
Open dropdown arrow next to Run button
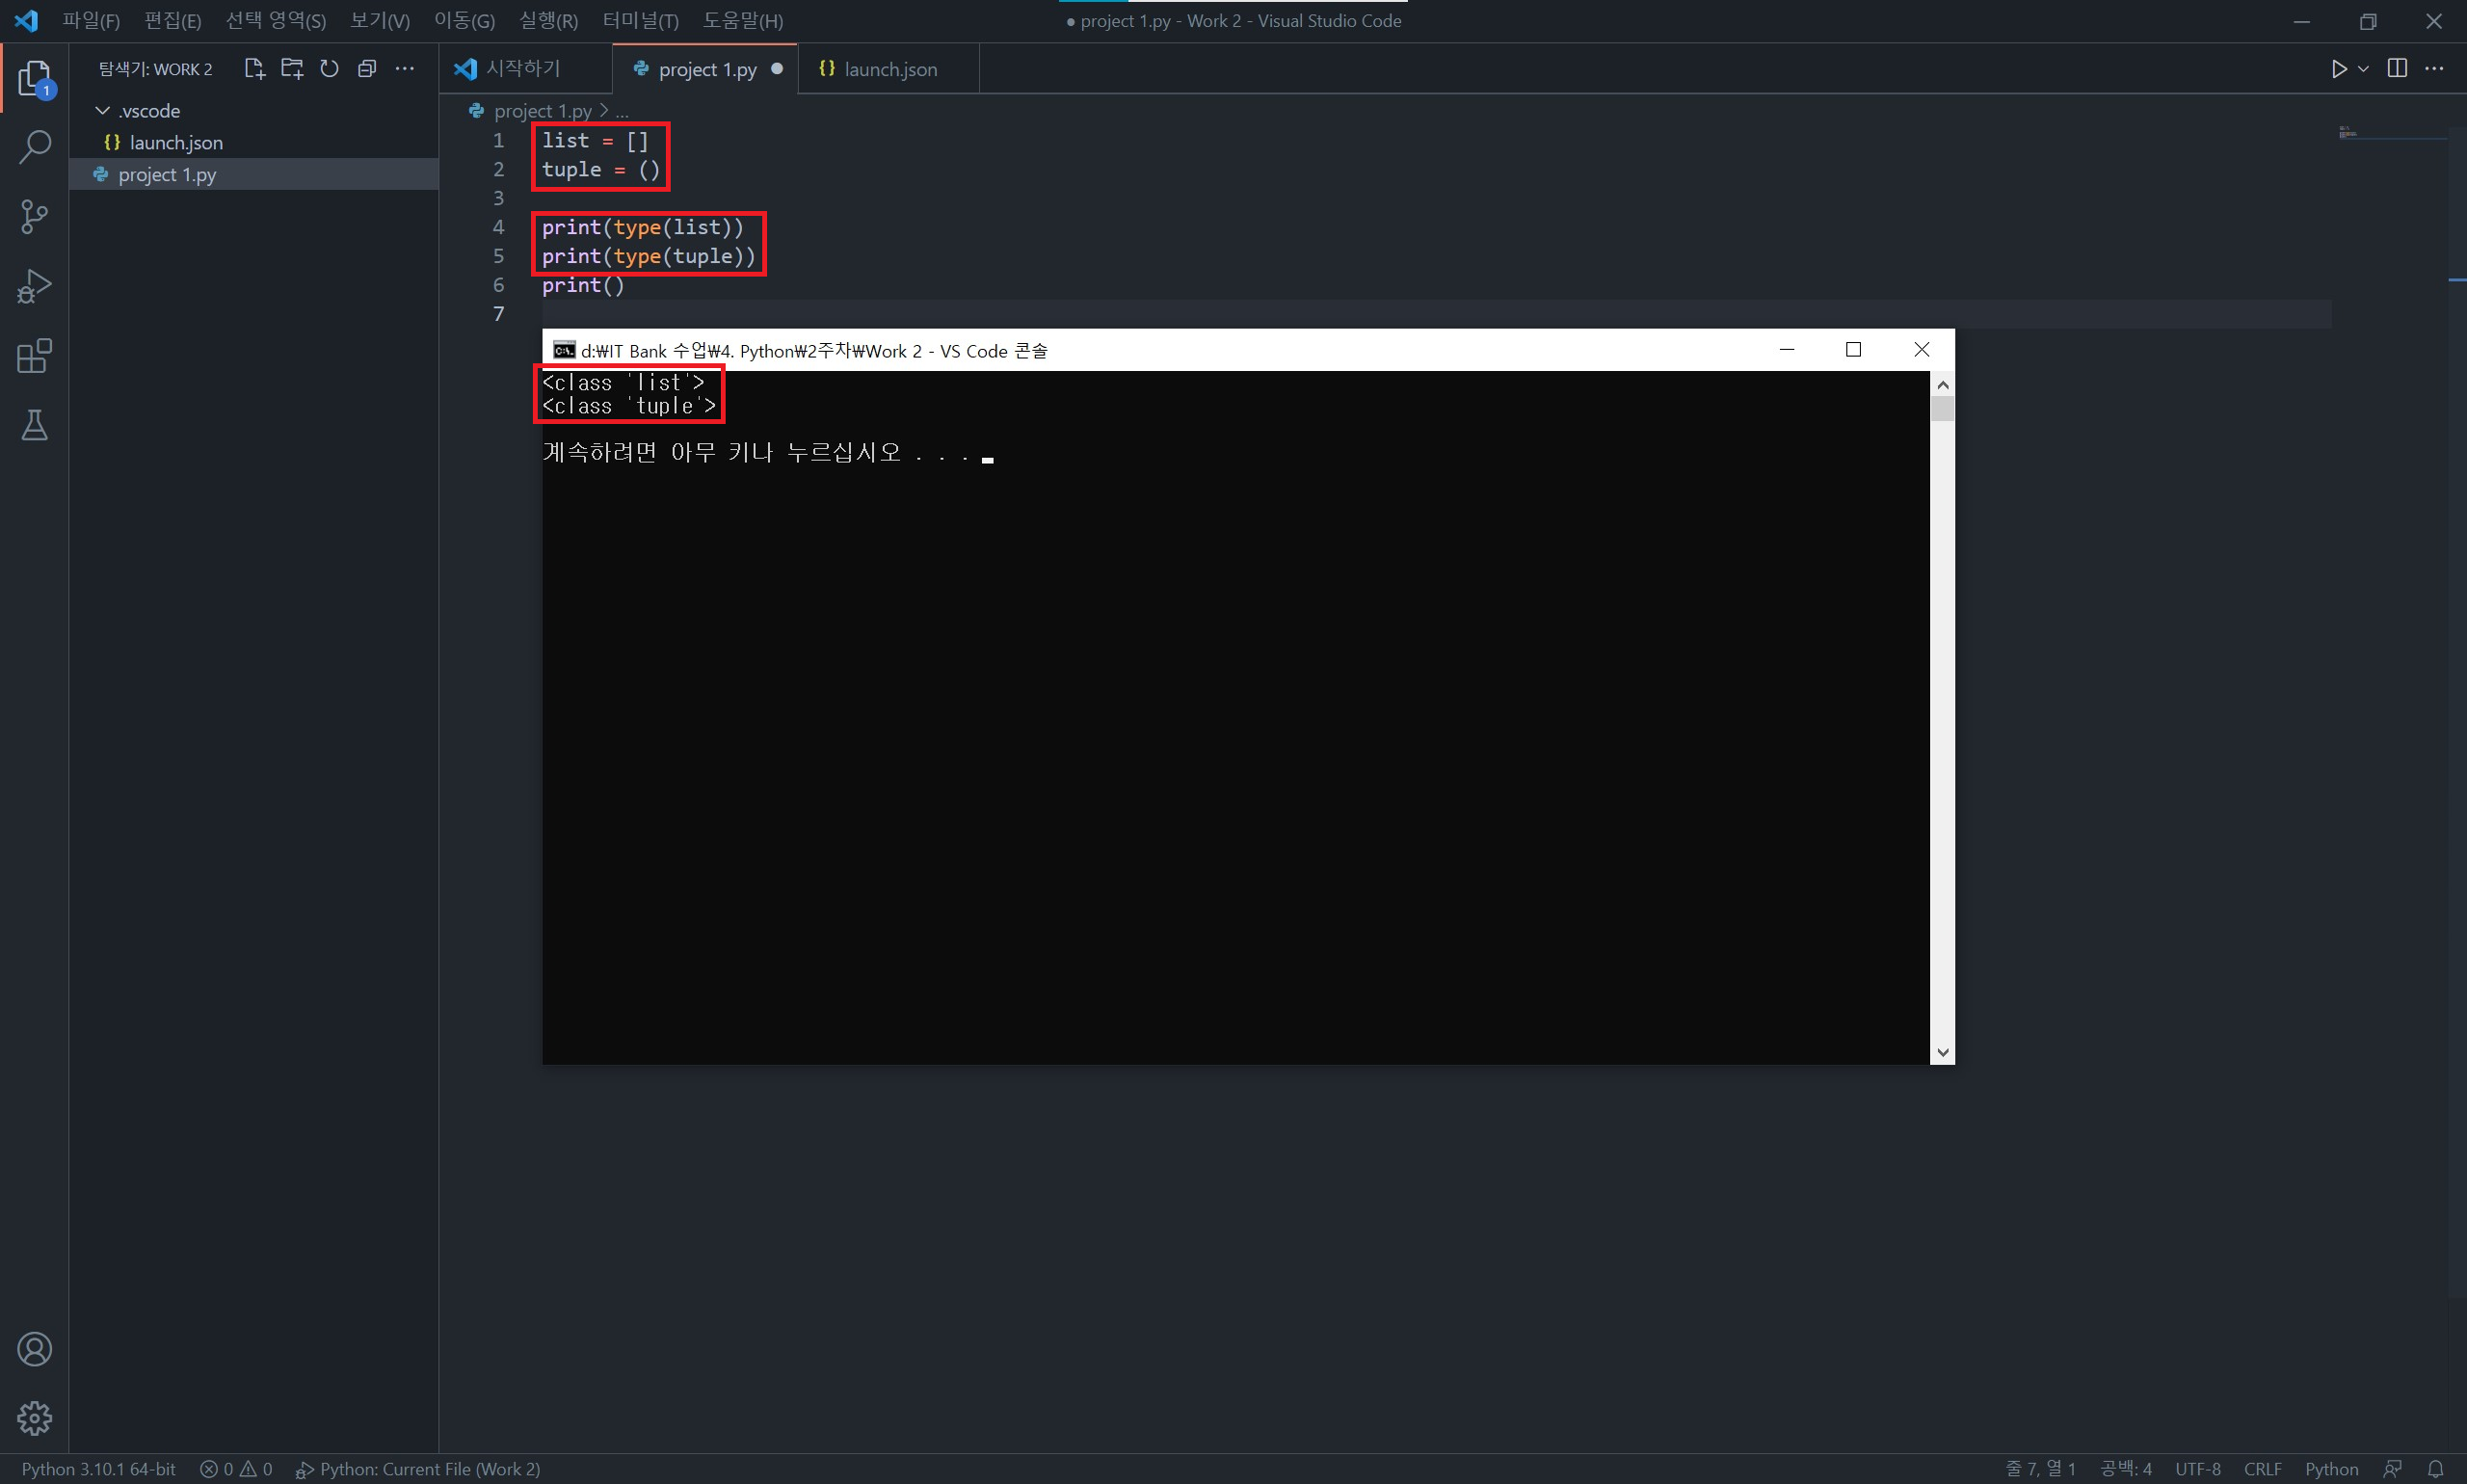[x=2363, y=69]
